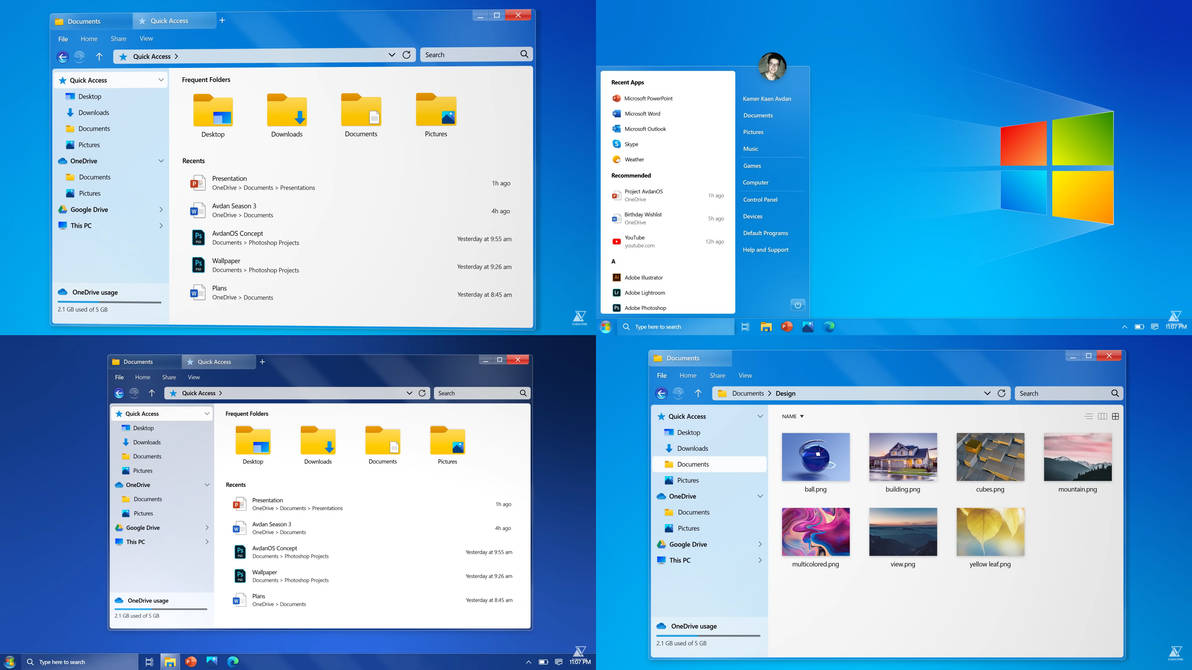The height and width of the screenshot is (670, 1192).
Task: Open 'AvdanOS Concept' recent in top-left Explorer window
Action: pos(351,238)
